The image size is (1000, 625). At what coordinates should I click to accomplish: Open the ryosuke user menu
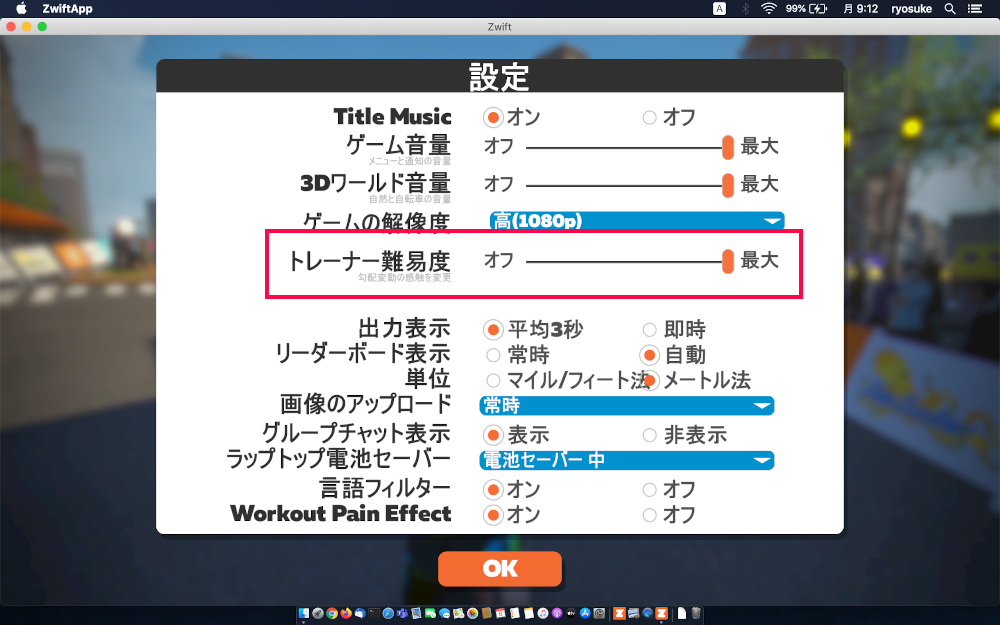tap(911, 9)
